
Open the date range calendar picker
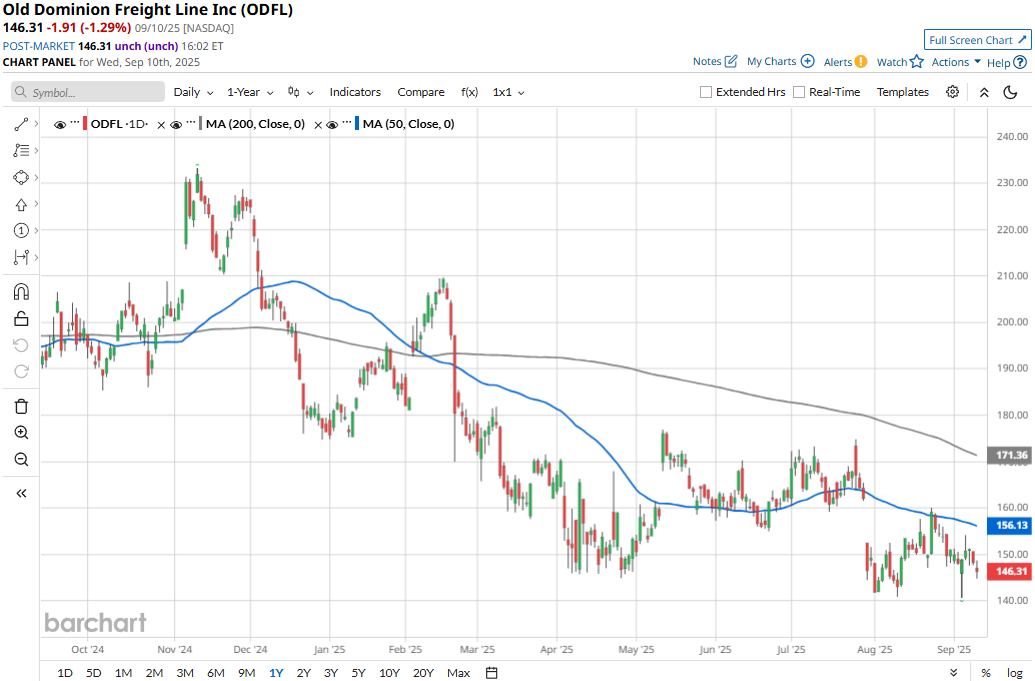point(492,672)
